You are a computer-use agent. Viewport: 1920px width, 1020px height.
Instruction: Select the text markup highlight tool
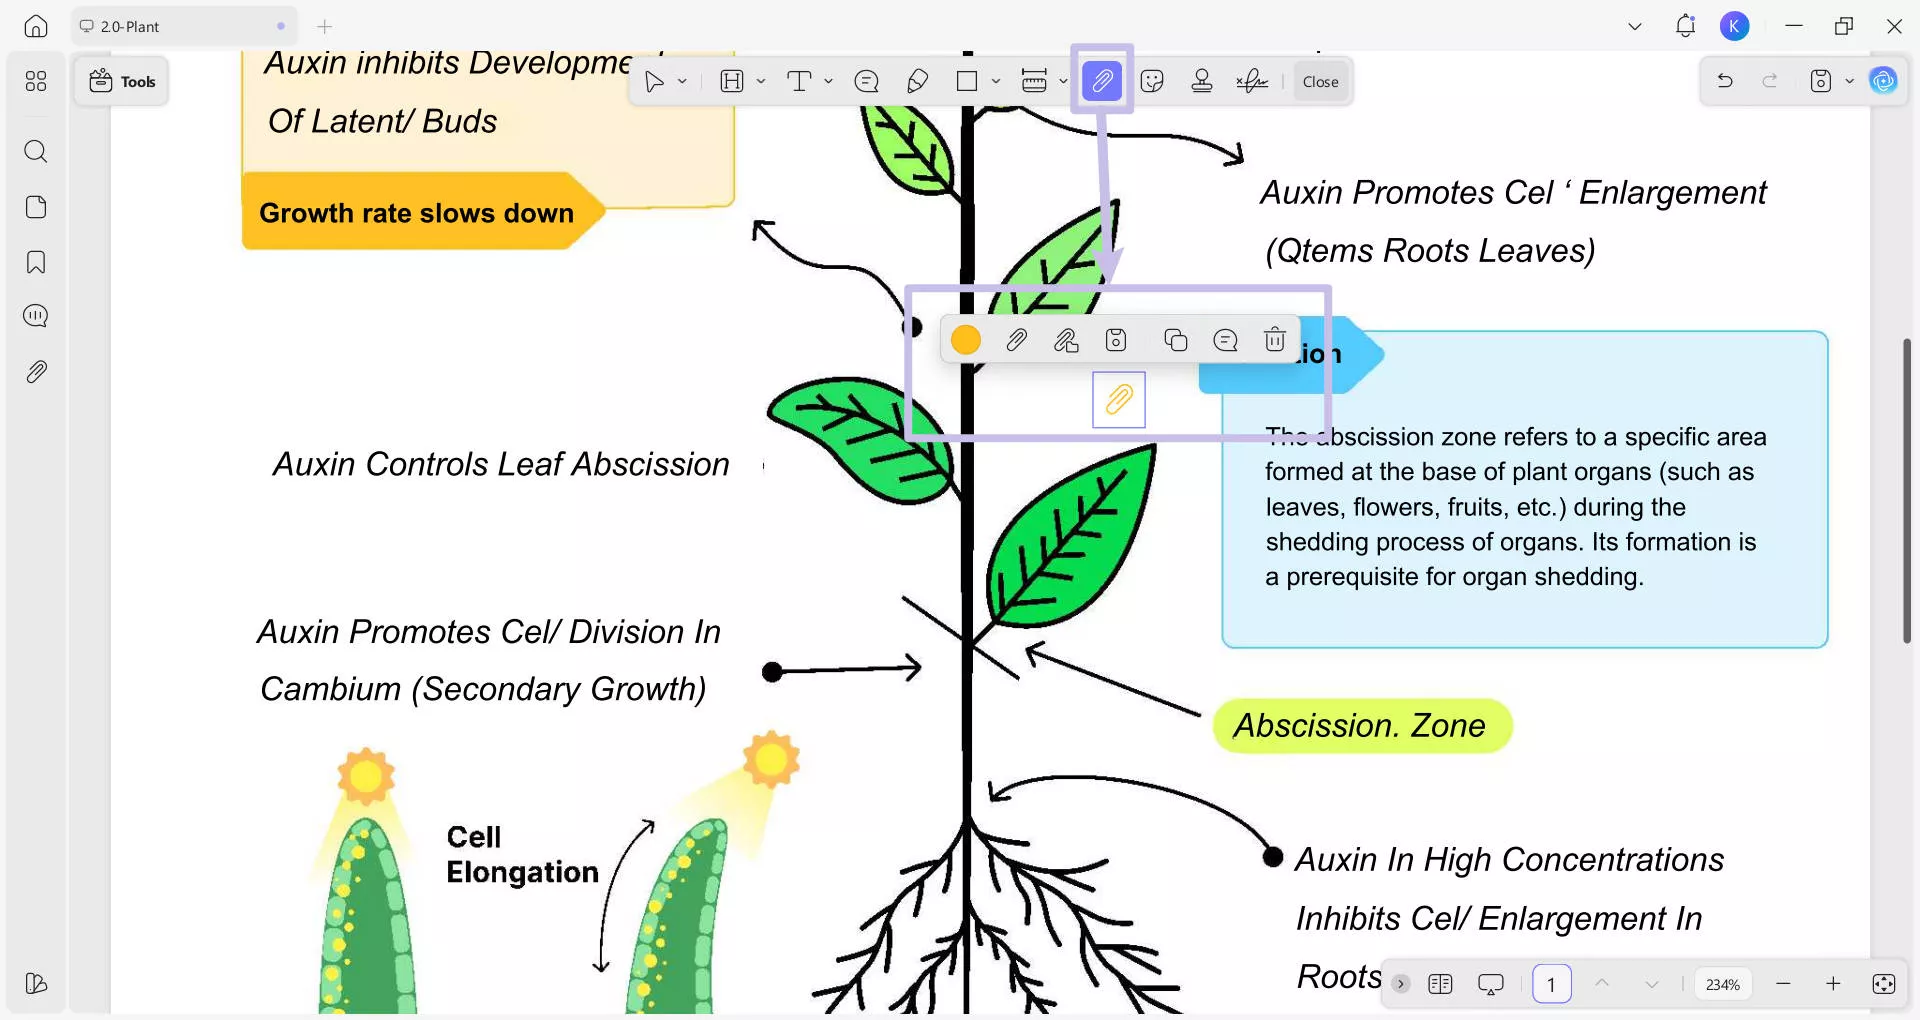coord(732,82)
